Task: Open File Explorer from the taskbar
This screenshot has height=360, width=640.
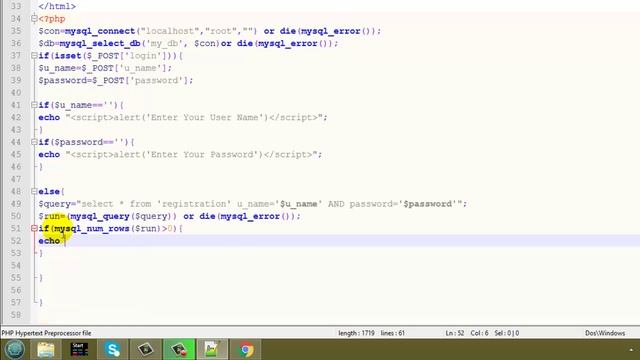Action: click(x=46, y=350)
